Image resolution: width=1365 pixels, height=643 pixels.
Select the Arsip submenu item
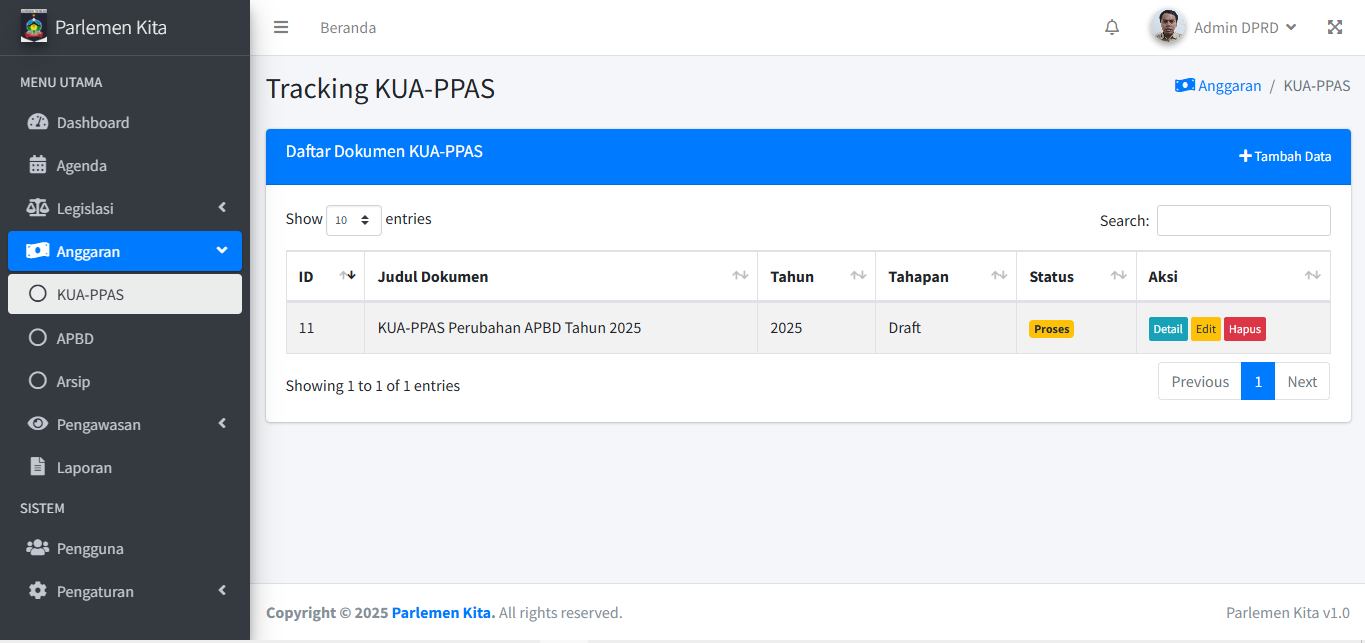pos(73,382)
